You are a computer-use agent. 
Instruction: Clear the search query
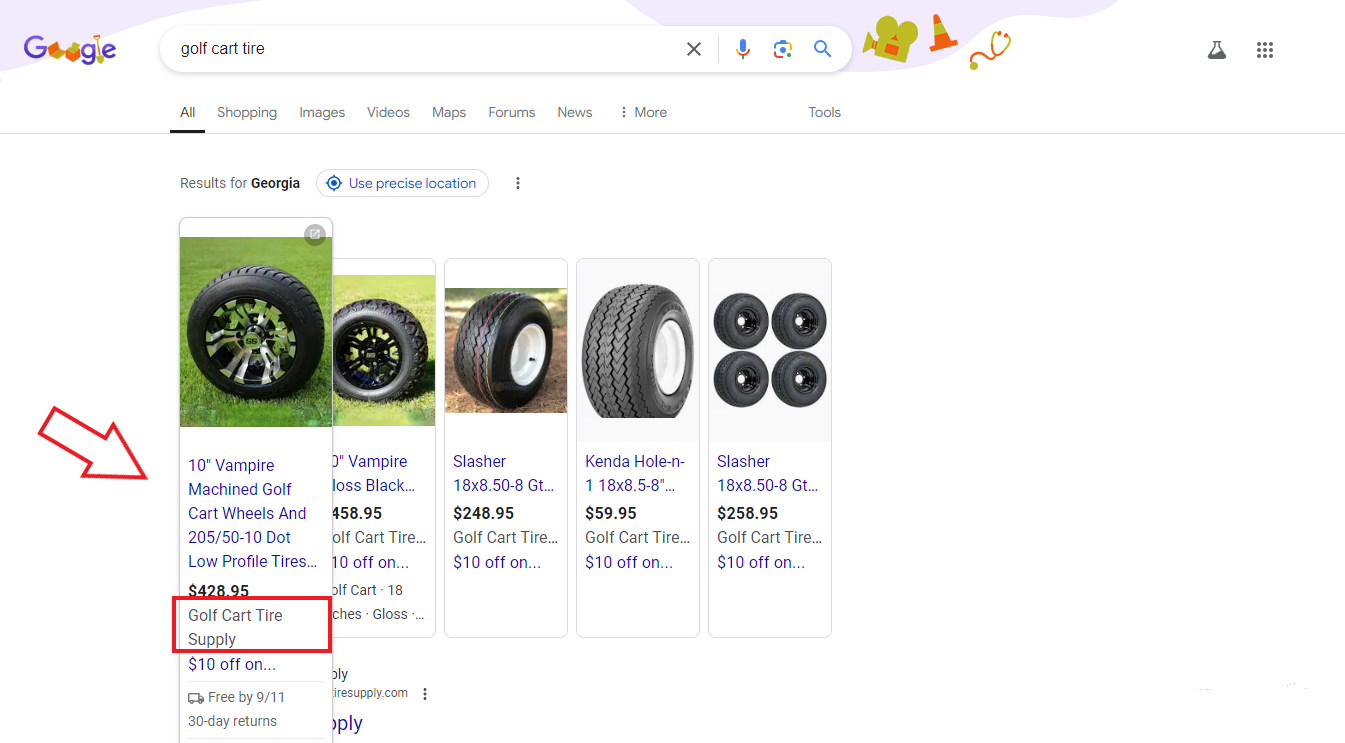pos(693,49)
